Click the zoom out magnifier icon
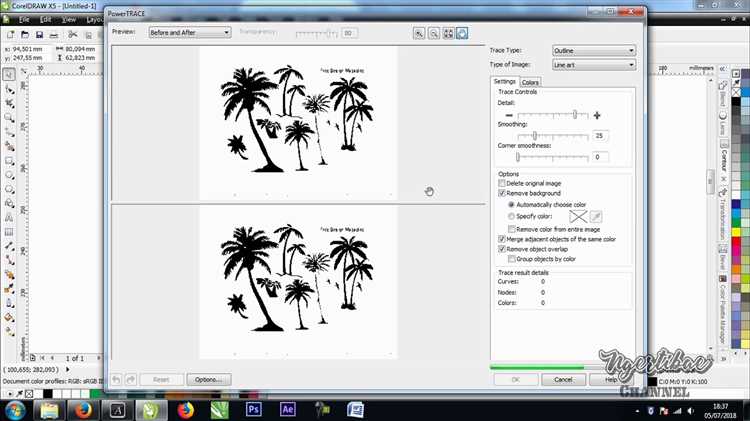750x421 pixels. point(433,33)
